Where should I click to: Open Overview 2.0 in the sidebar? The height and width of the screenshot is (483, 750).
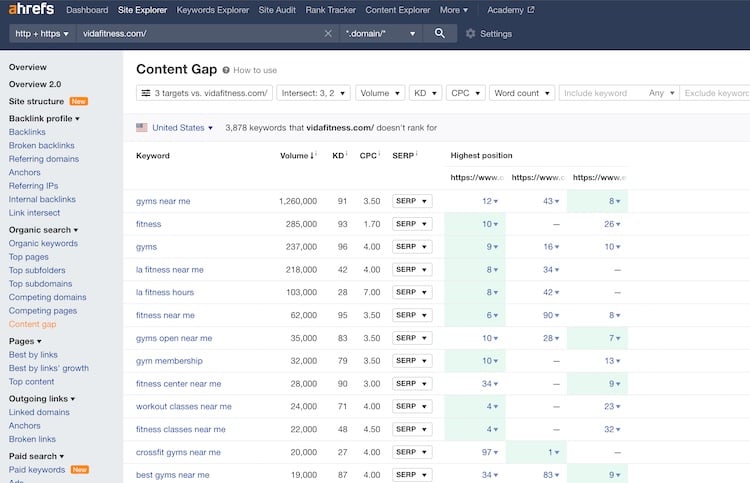tap(35, 84)
